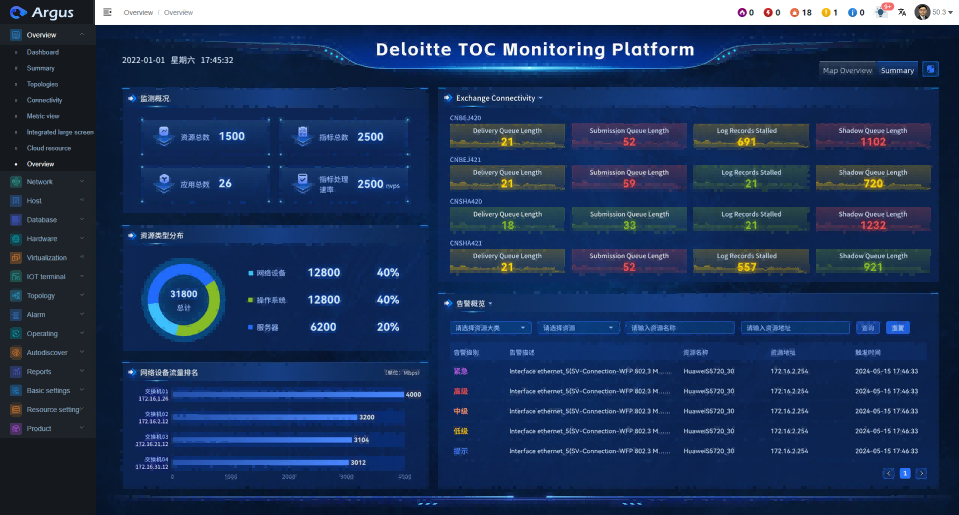Click the resource address input field
This screenshot has height=515, width=959.
click(795, 328)
